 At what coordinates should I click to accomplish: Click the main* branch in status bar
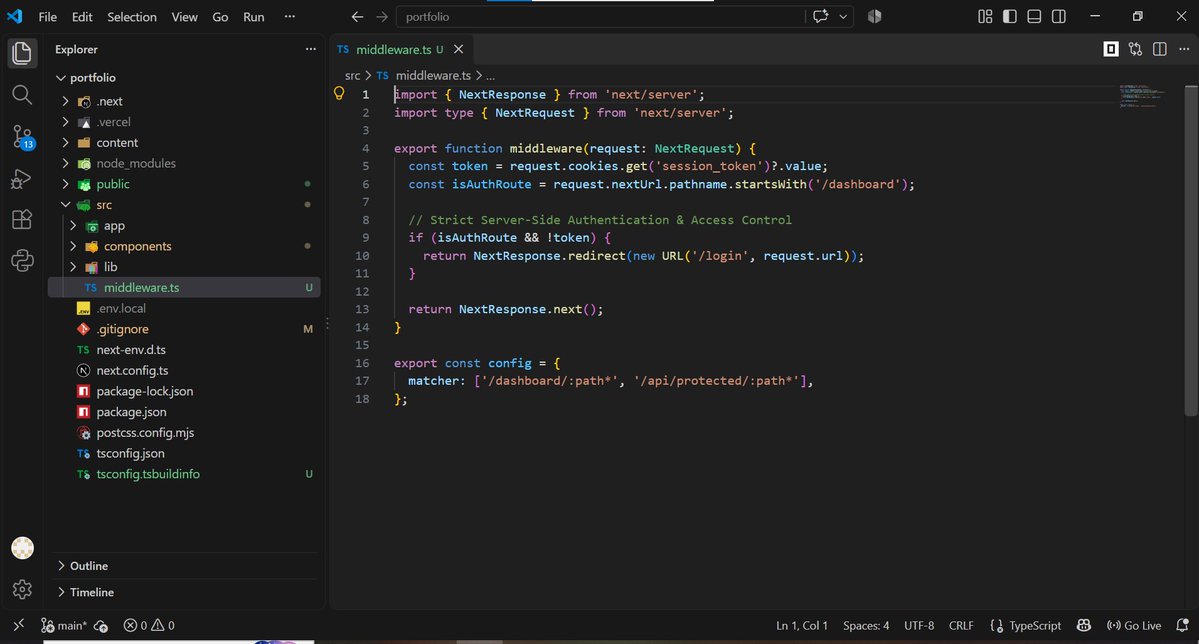[63, 625]
